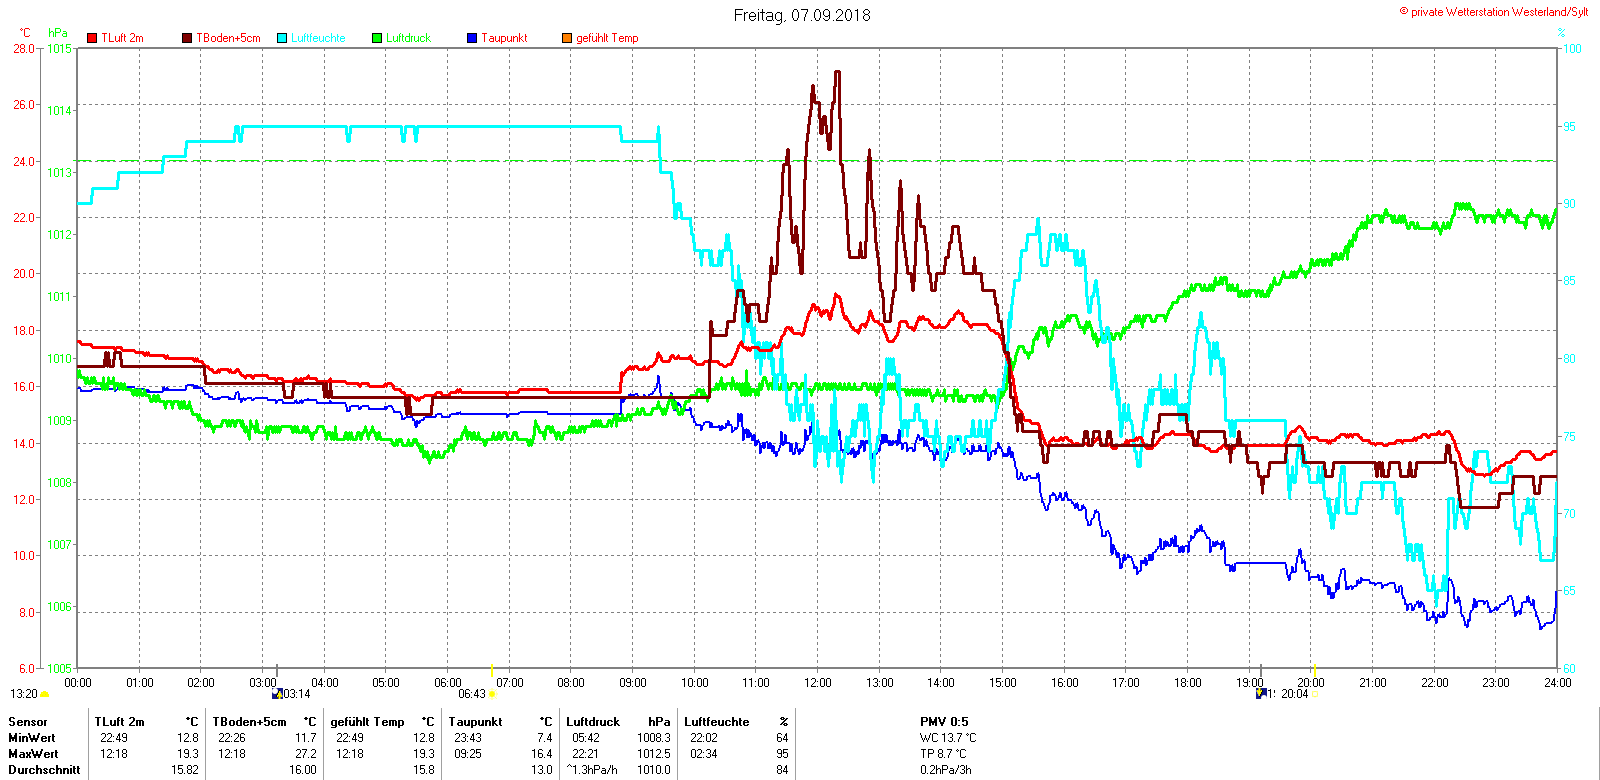This screenshot has width=1600, height=780.
Task: Click the red TLuft 2m legend swatch
Action: 92,38
